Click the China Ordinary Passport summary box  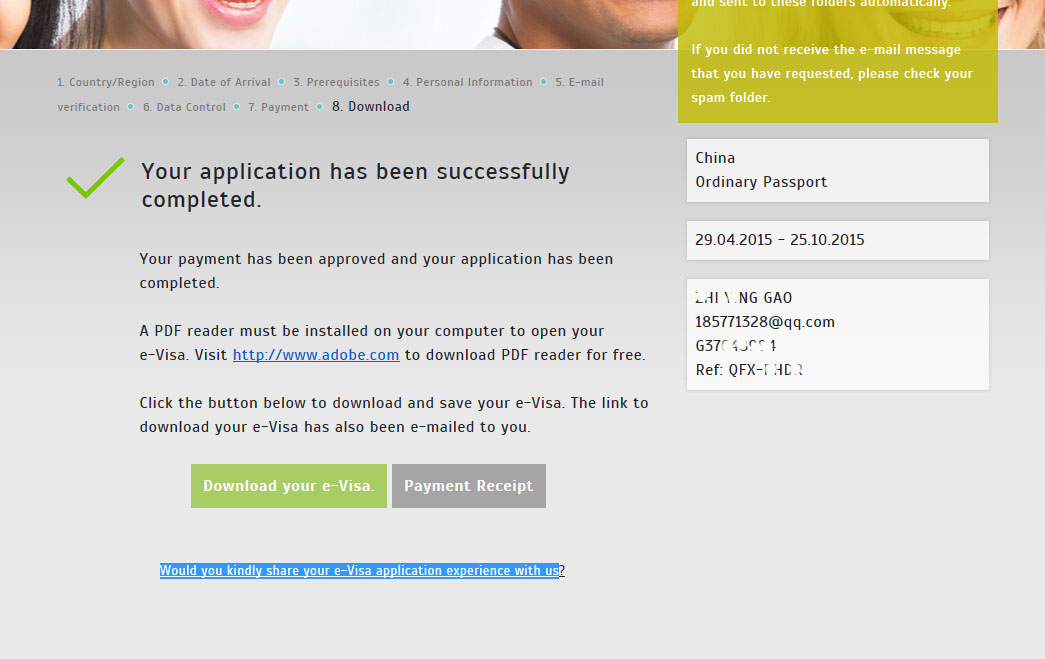[x=837, y=170]
